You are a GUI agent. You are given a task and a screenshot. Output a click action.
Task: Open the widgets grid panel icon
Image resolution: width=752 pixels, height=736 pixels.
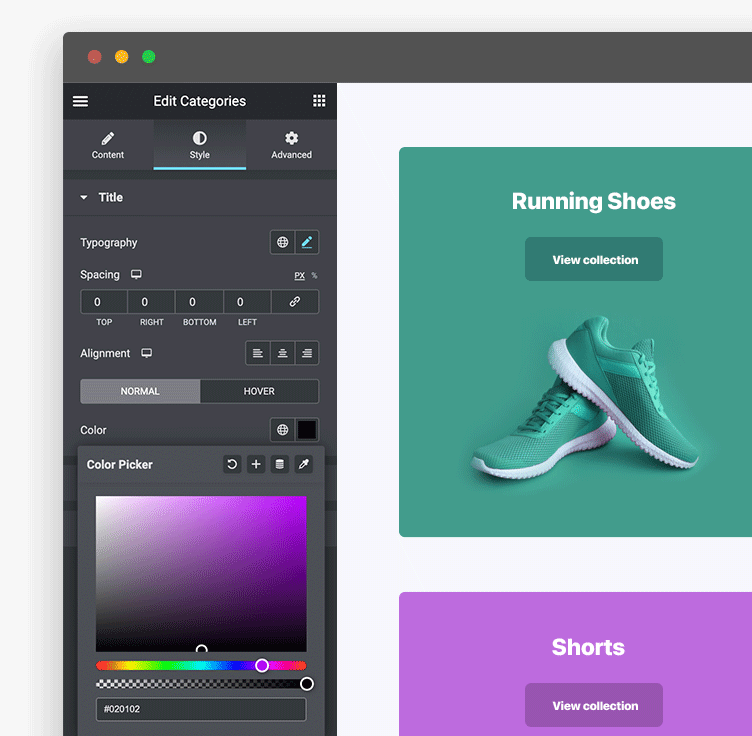[x=319, y=101]
